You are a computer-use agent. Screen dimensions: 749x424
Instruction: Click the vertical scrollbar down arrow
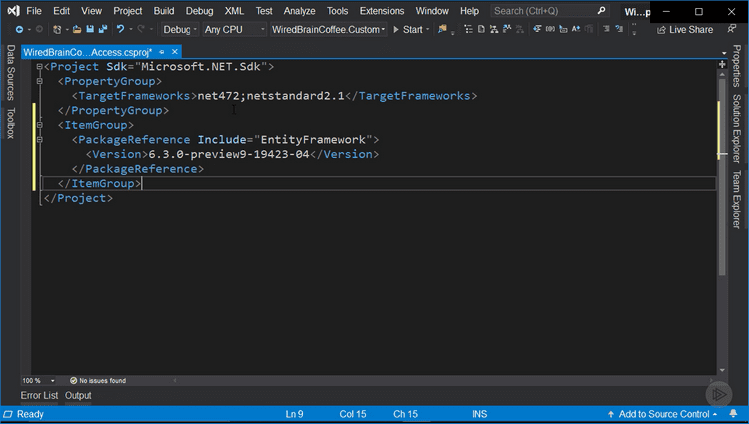click(x=722, y=370)
